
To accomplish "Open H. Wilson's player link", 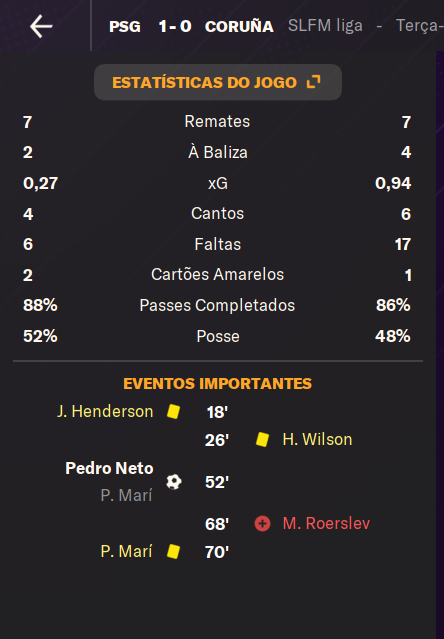I will click(317, 440).
